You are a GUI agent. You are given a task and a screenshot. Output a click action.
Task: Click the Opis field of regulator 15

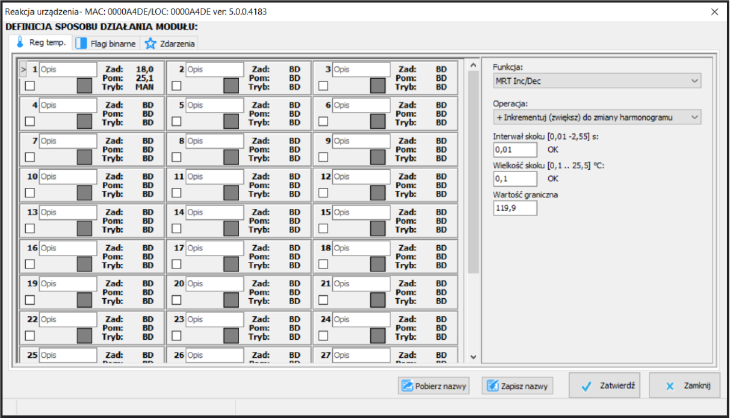pyautogui.click(x=361, y=212)
